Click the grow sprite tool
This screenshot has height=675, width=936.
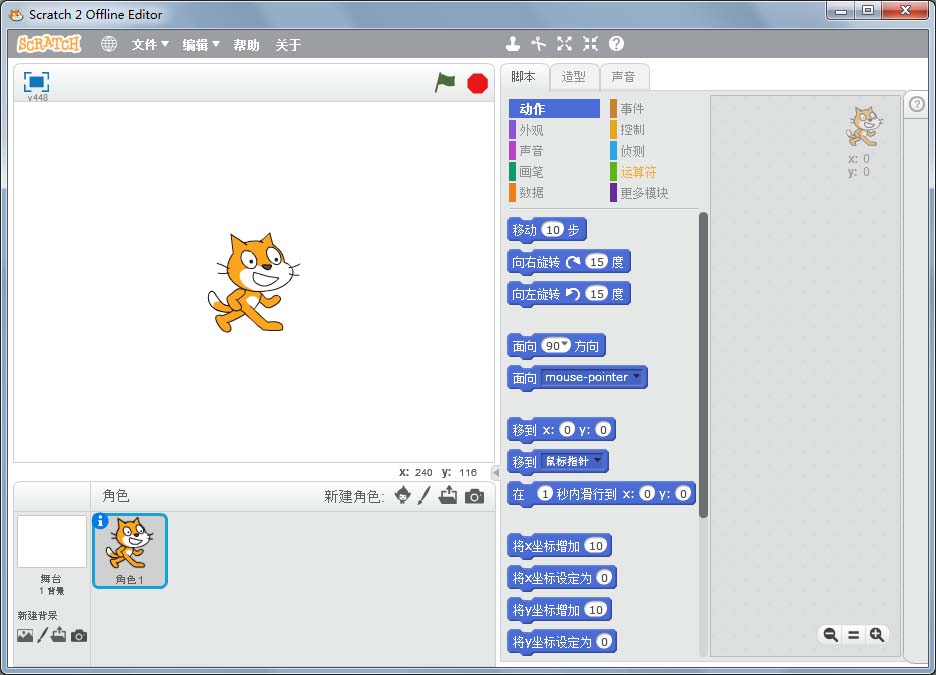click(x=564, y=44)
